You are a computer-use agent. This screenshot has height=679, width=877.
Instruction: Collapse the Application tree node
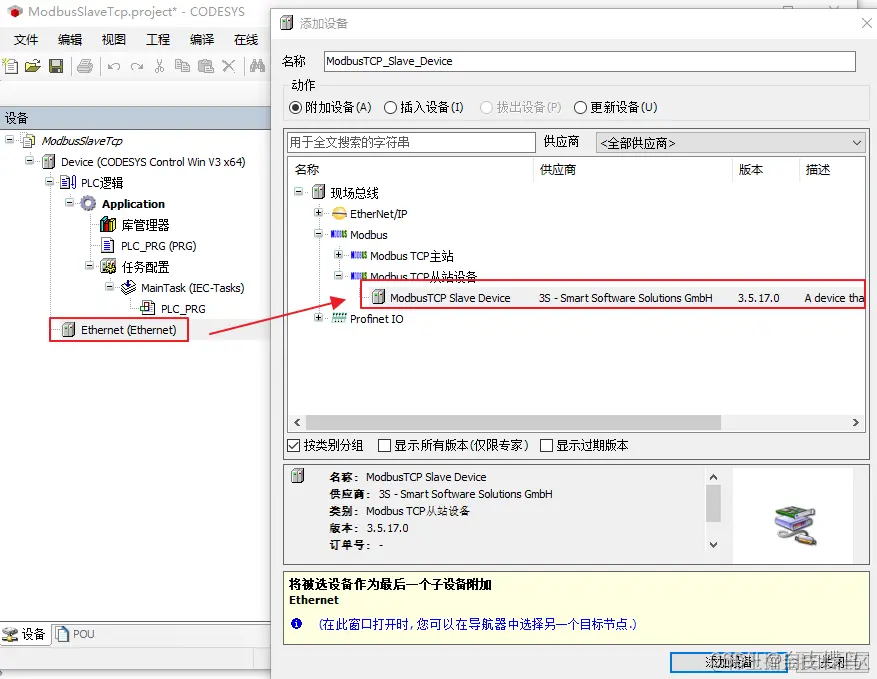[69, 202]
